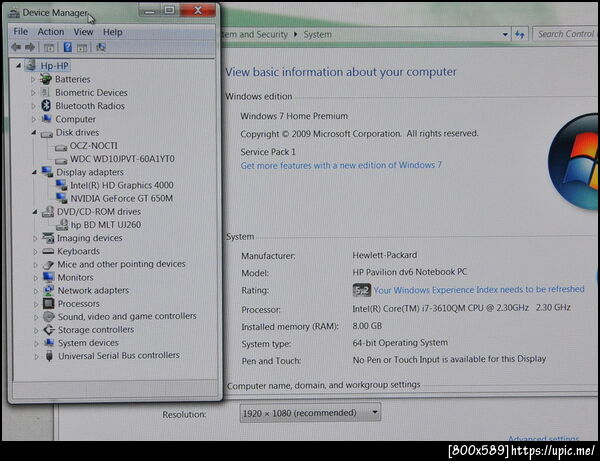The image size is (600, 461).
Task: Click the Display adapters category icon
Action: tap(47, 172)
